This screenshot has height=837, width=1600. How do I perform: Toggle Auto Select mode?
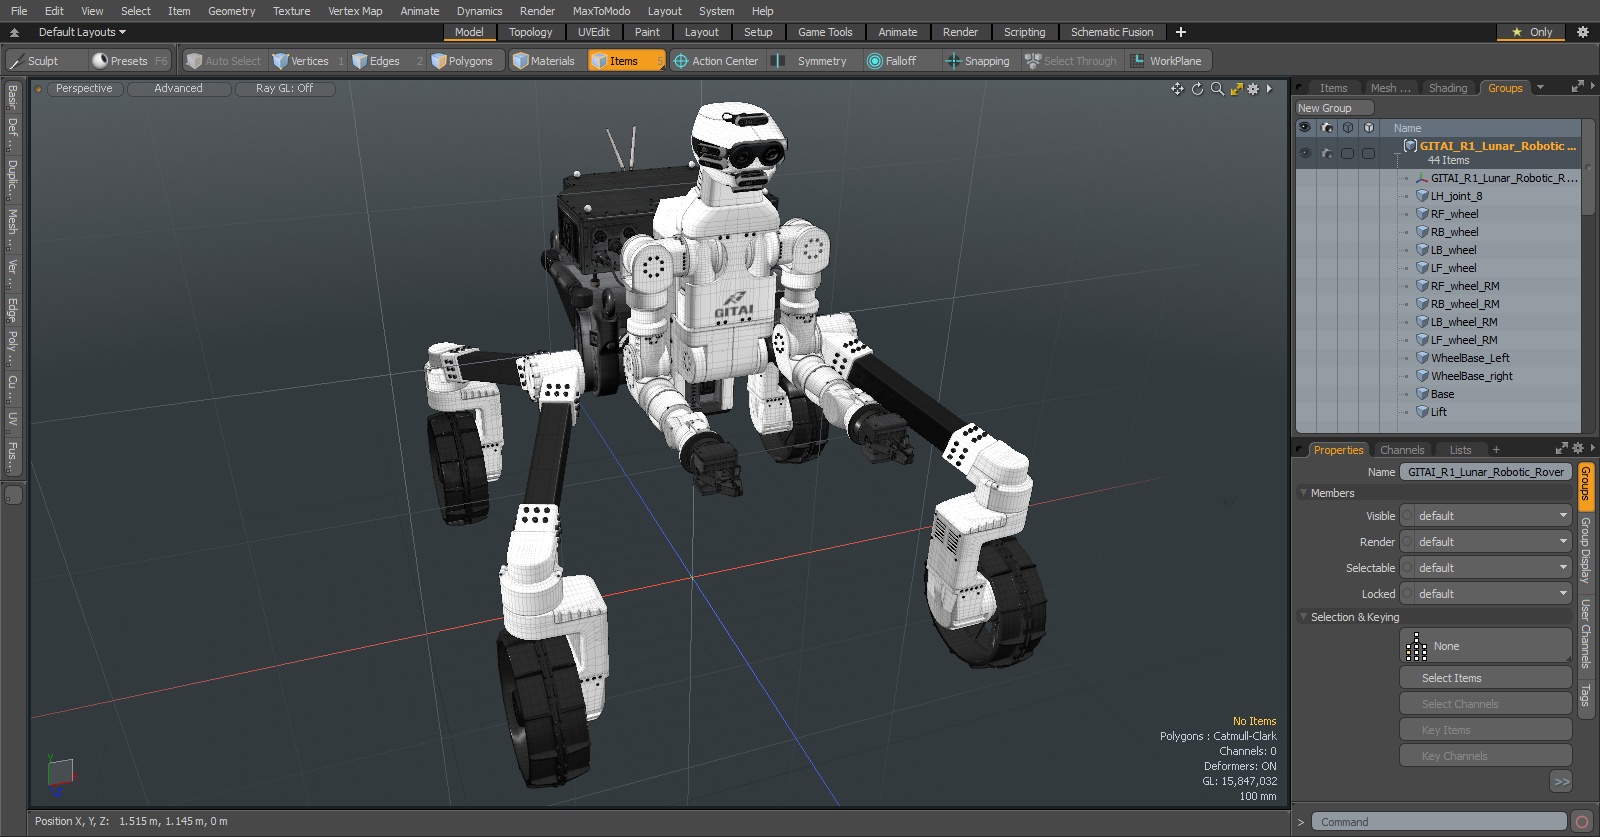[224, 61]
